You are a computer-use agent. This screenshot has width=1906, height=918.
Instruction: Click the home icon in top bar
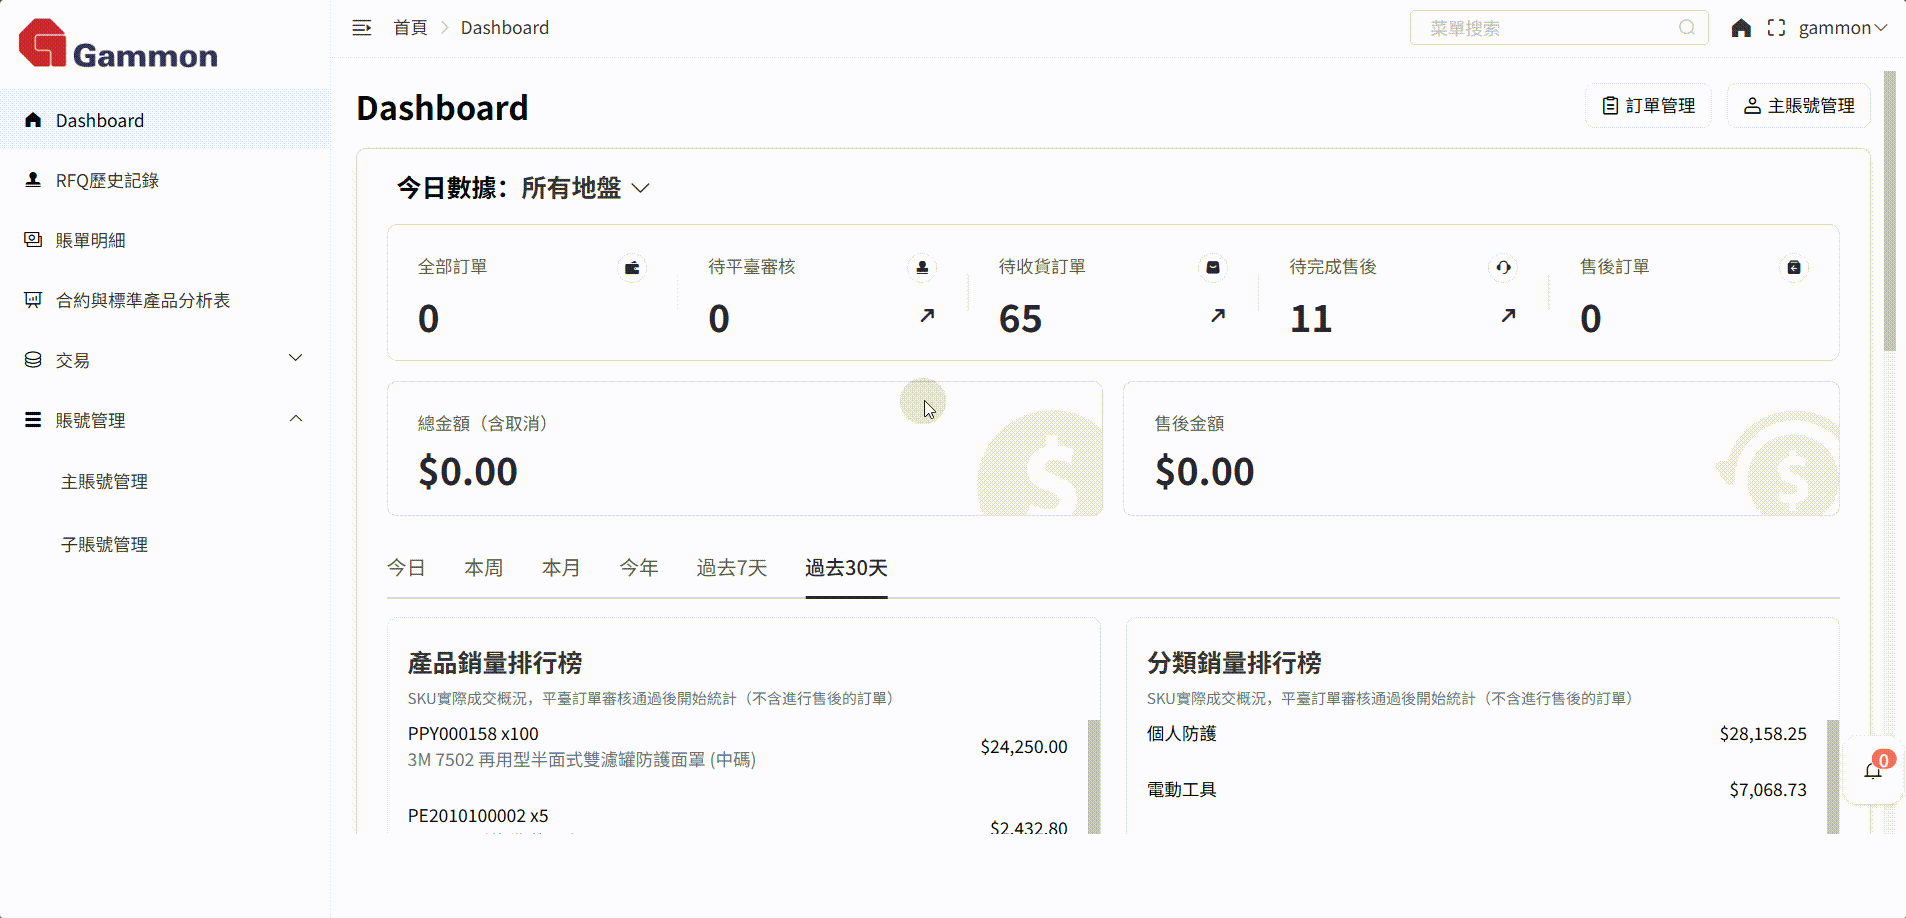(x=1741, y=28)
